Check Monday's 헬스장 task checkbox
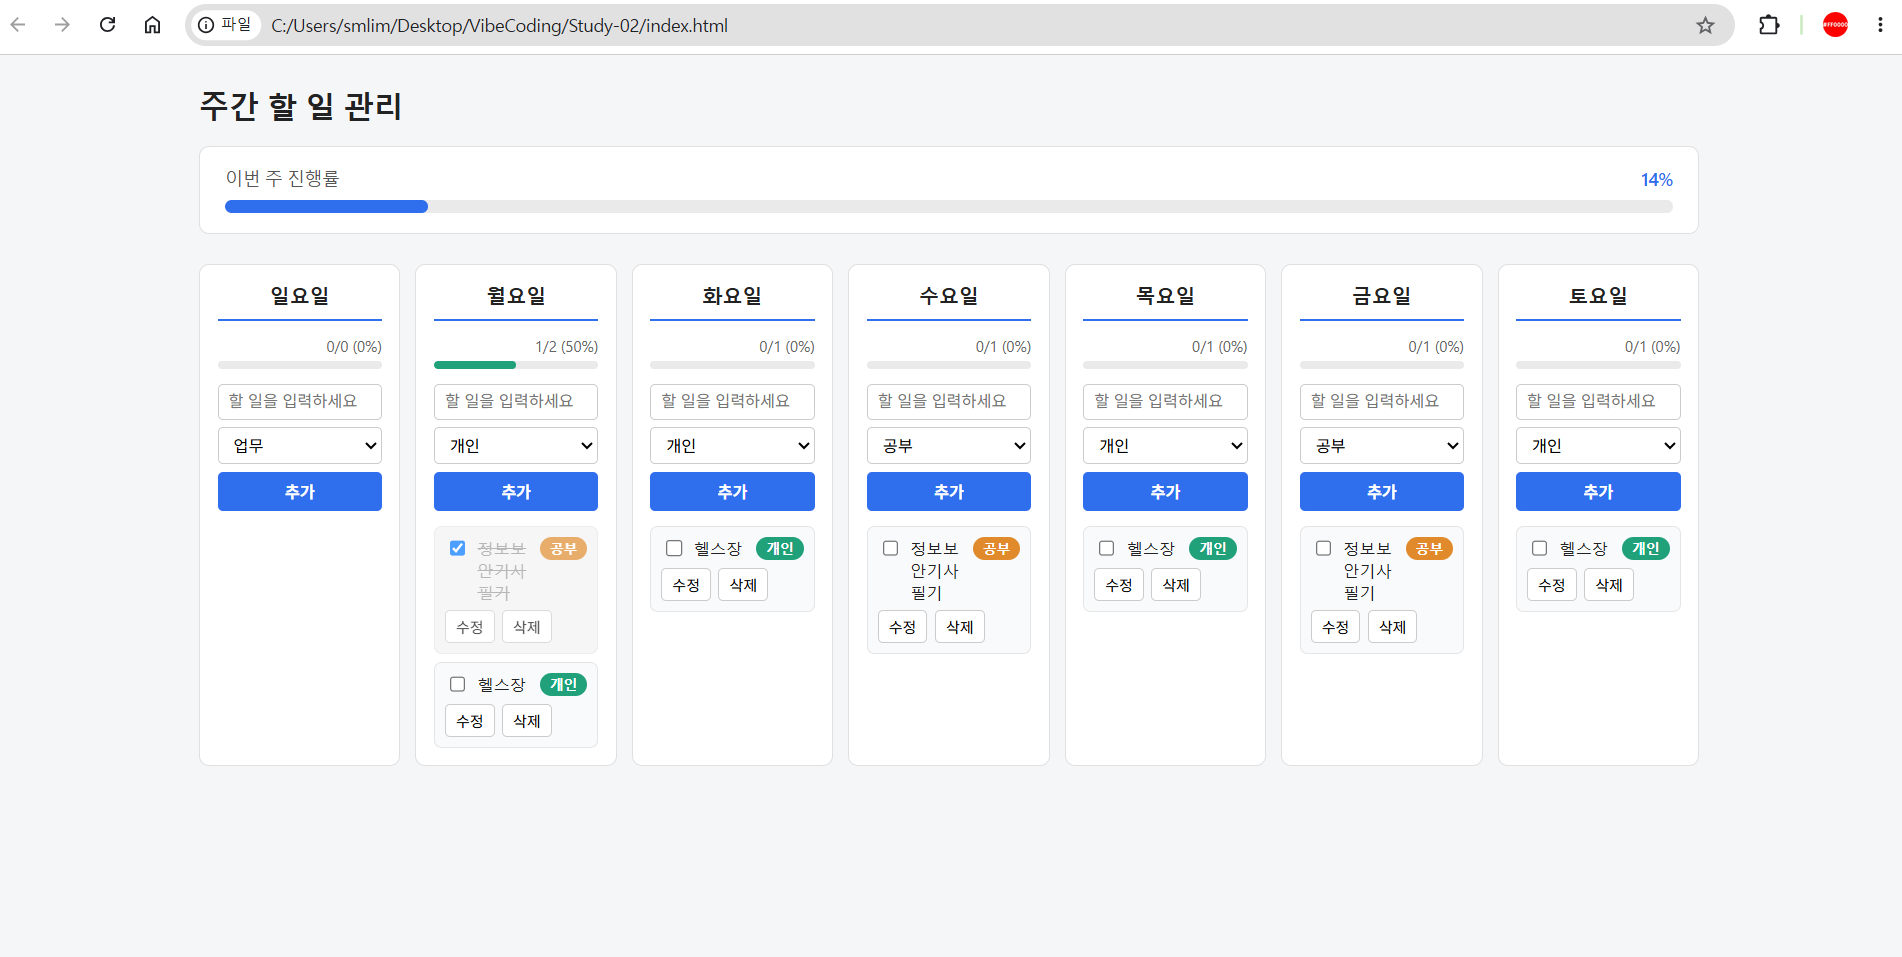The height and width of the screenshot is (957, 1902). tap(458, 684)
